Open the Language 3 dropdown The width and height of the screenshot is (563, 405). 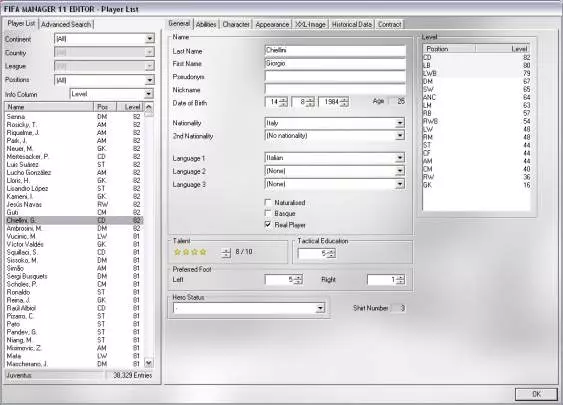400,184
